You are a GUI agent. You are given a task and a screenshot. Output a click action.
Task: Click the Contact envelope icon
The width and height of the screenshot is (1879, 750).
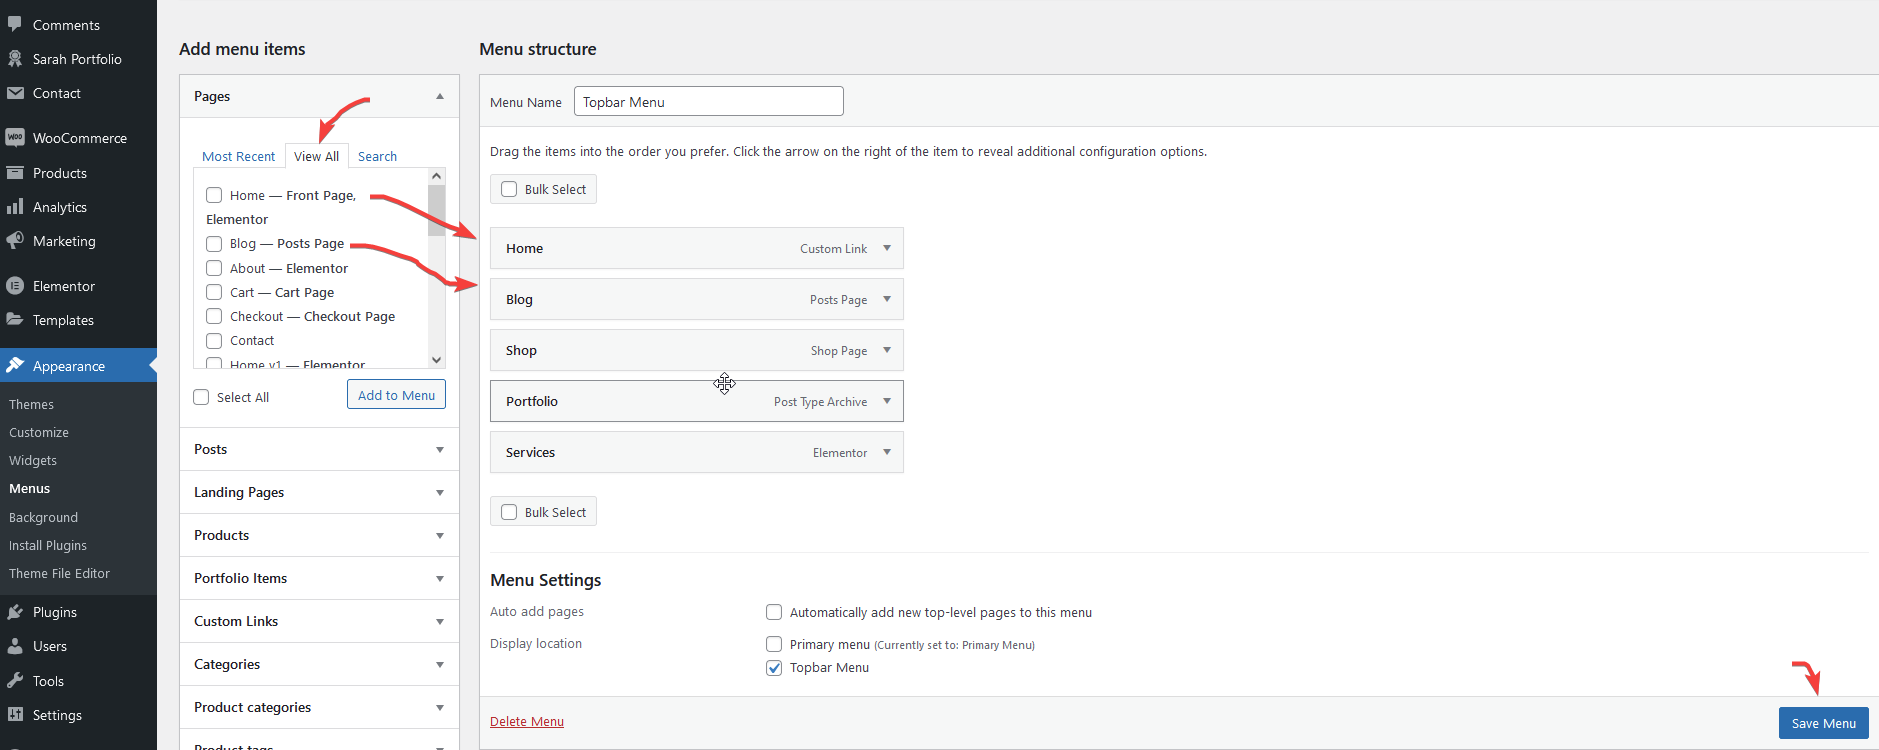pos(15,93)
